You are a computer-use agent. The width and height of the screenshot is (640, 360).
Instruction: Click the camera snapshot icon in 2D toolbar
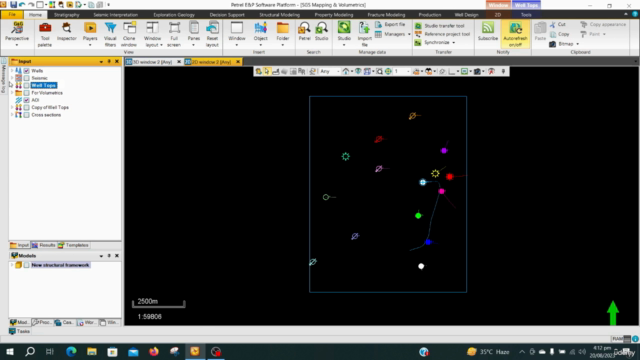(x=477, y=71)
